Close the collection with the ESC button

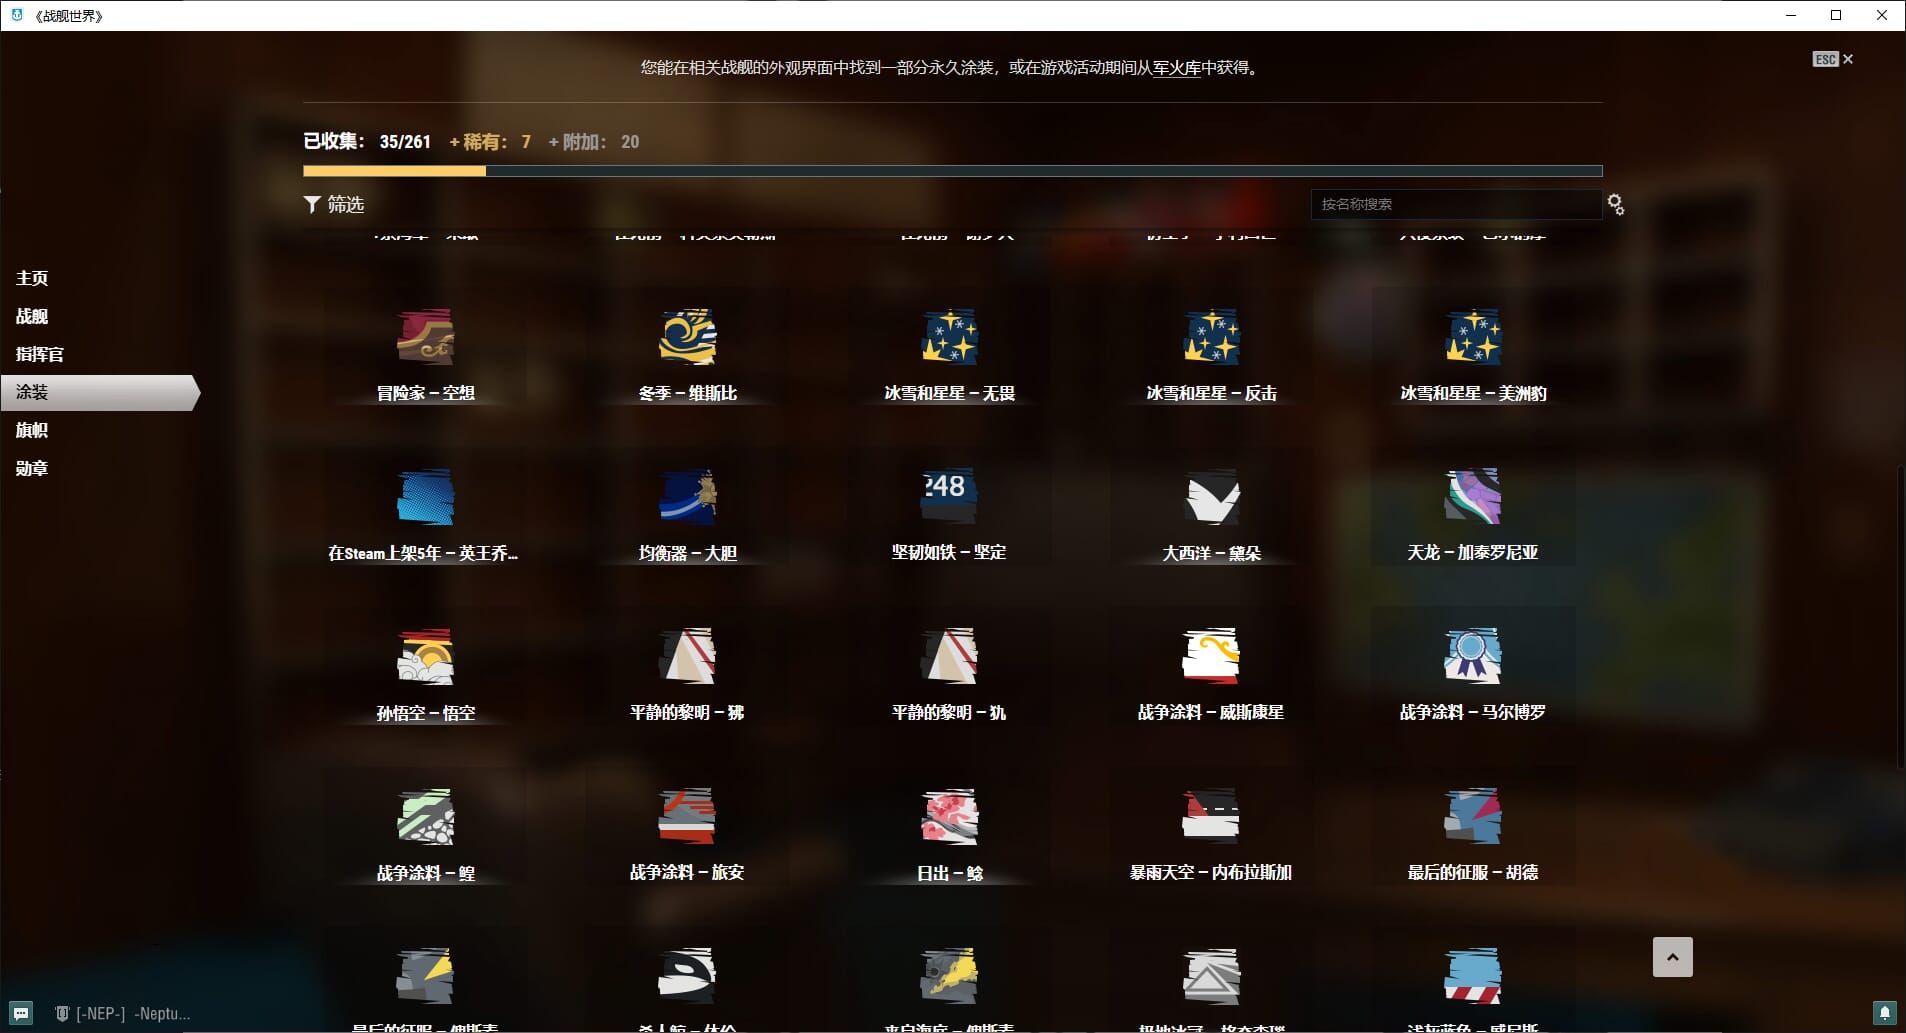click(1832, 59)
